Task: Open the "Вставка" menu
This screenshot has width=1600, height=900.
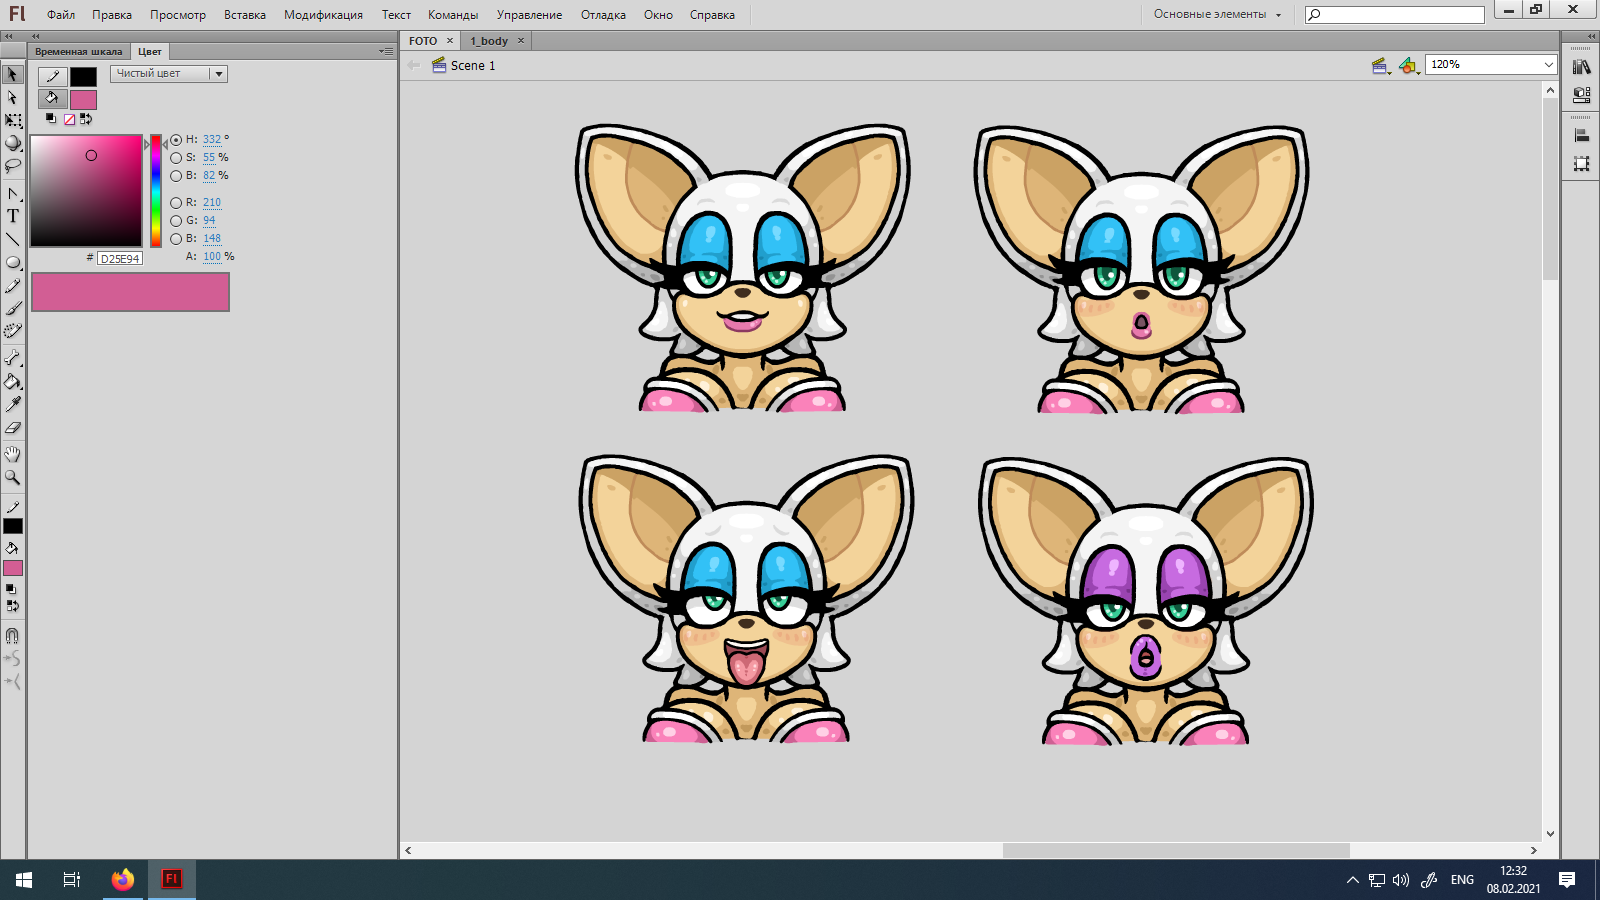Action: click(245, 15)
